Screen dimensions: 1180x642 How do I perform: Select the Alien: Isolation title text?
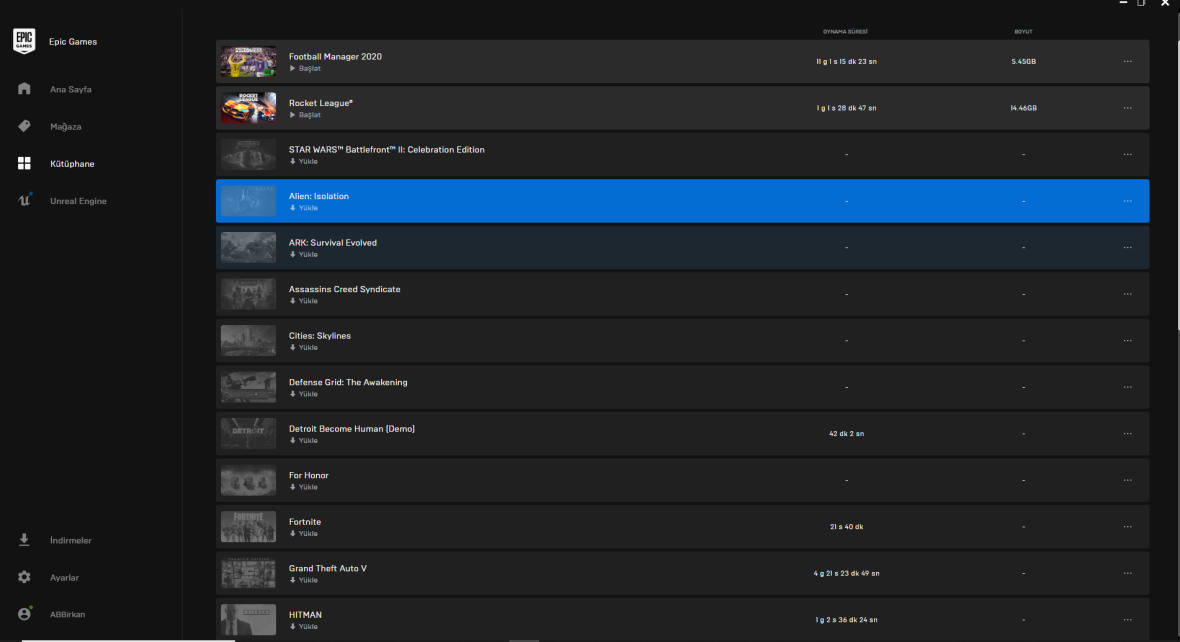pyautogui.click(x=319, y=196)
